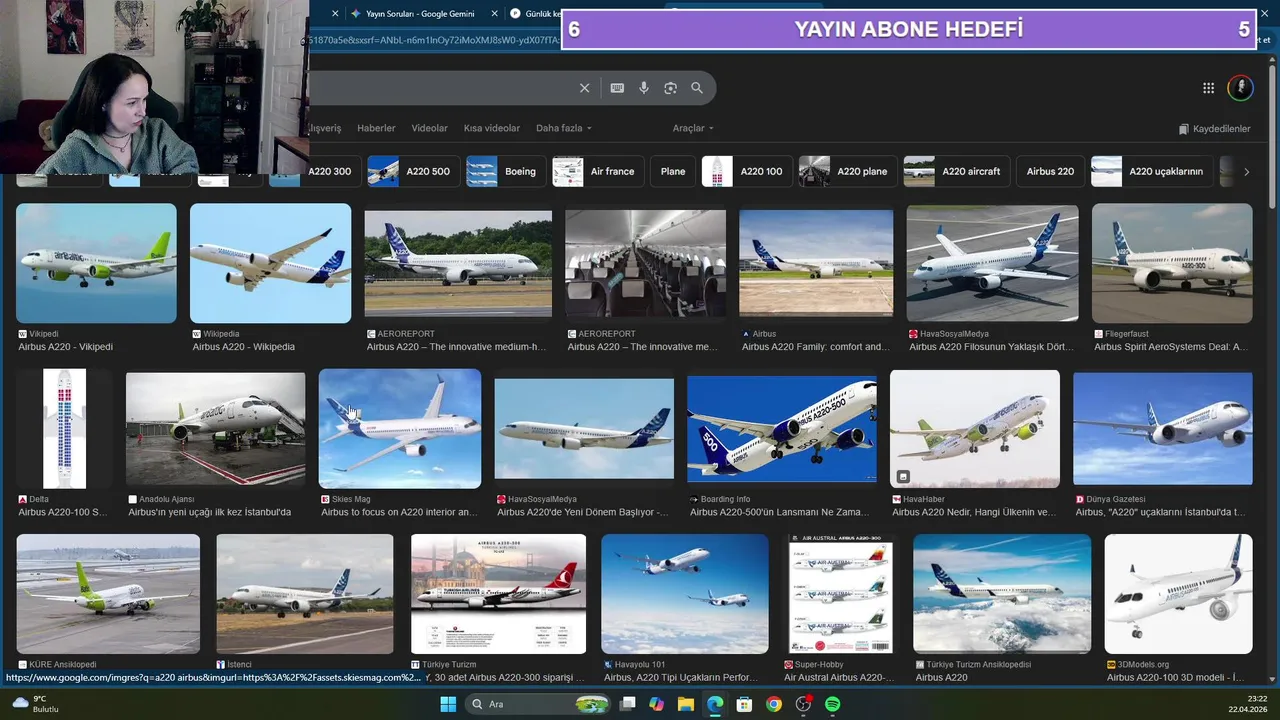Open the 3DModels.org A220-100 model thumbnail
The image size is (1280, 720).
tap(1178, 594)
